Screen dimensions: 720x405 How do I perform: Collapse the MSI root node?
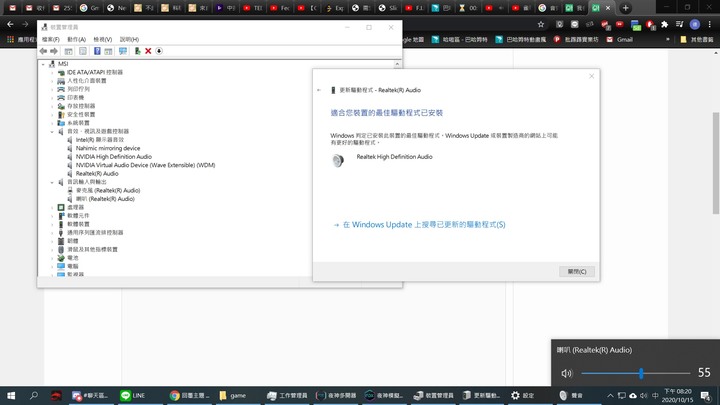tap(44, 64)
